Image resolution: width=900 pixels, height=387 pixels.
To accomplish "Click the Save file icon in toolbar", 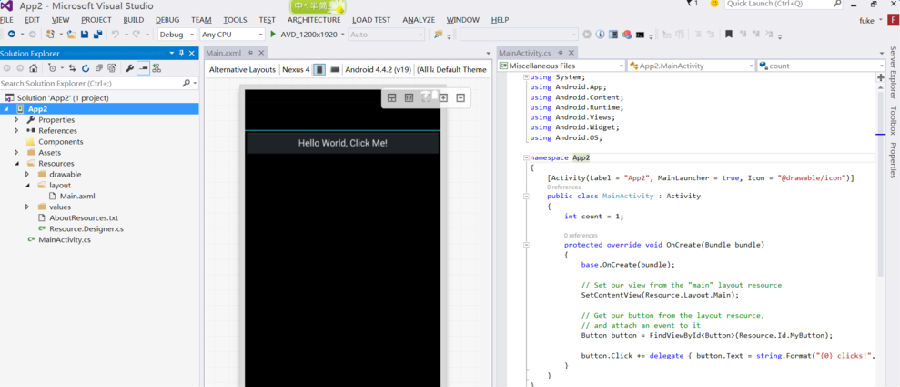I will tap(85, 34).
